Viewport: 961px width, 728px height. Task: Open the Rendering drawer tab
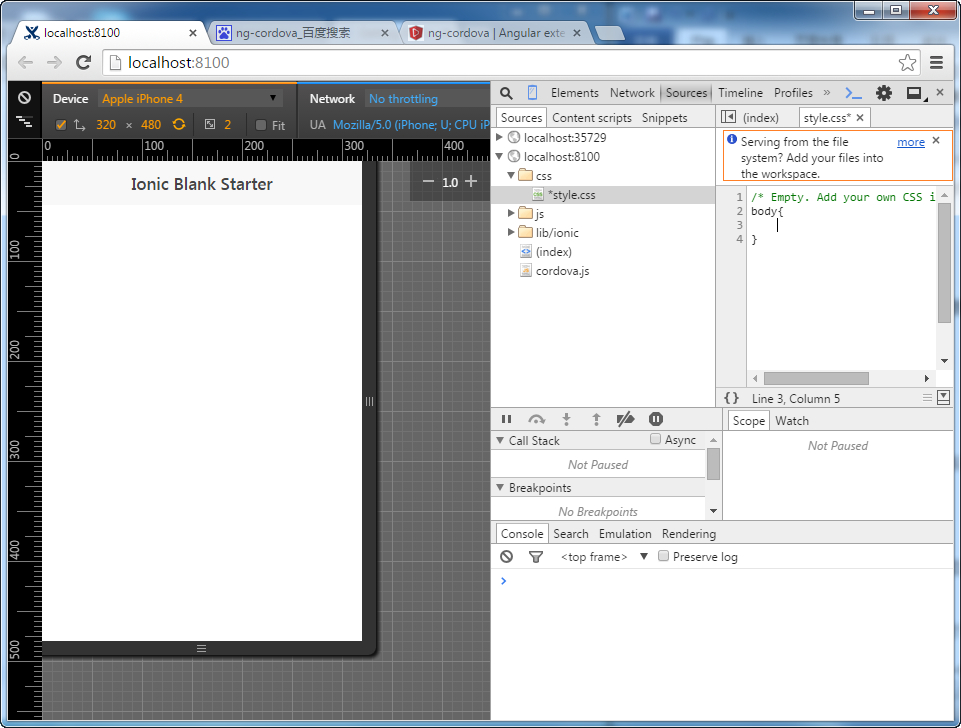click(x=689, y=534)
